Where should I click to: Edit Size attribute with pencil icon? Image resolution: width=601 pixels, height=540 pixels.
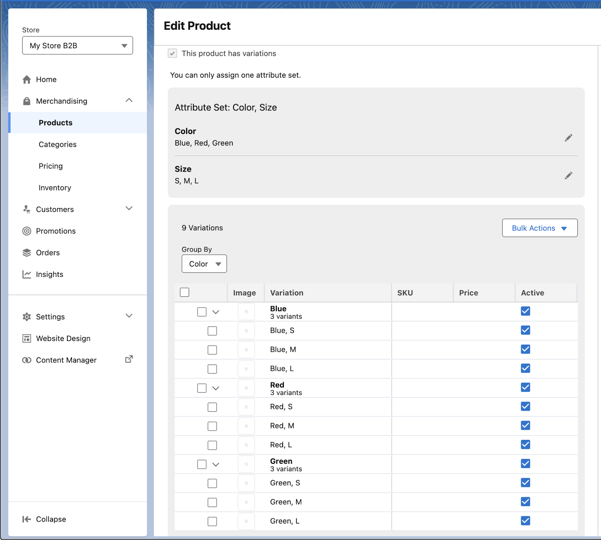coord(568,176)
